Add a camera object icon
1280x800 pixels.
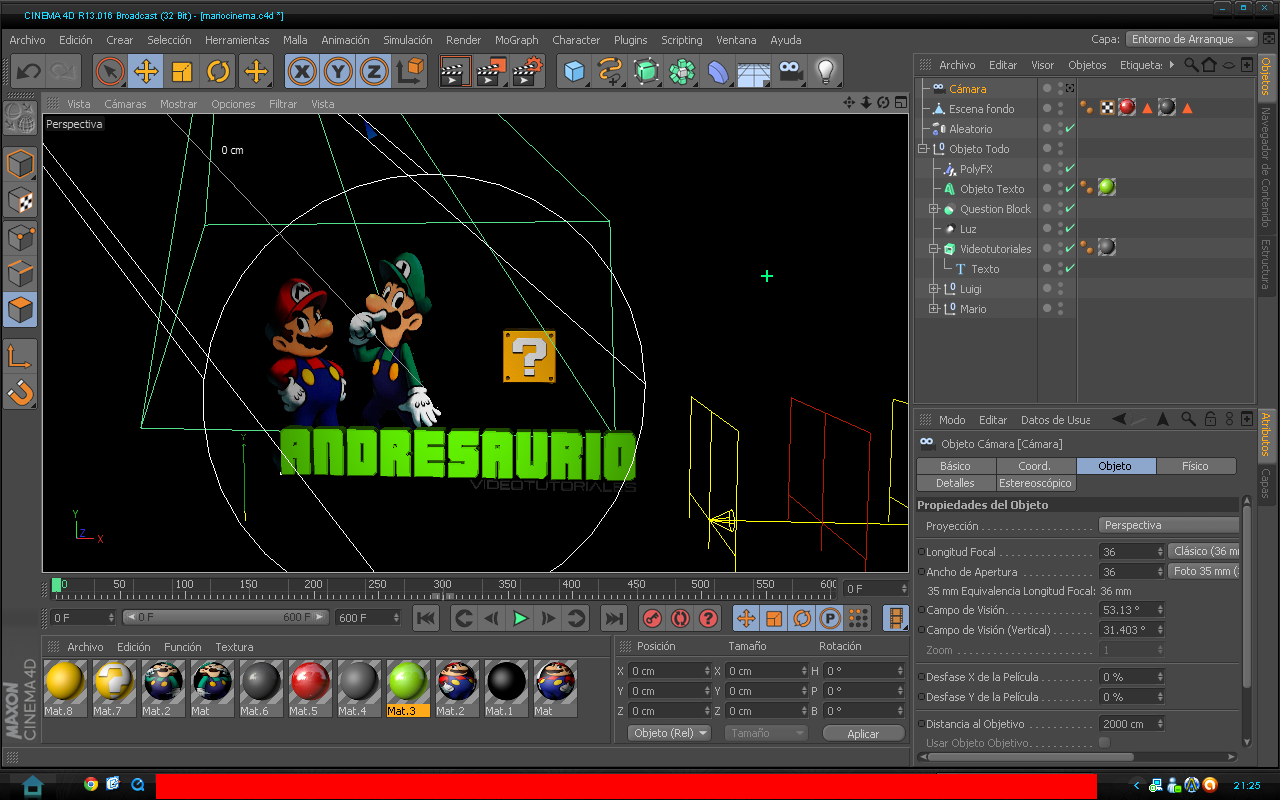[x=790, y=71]
